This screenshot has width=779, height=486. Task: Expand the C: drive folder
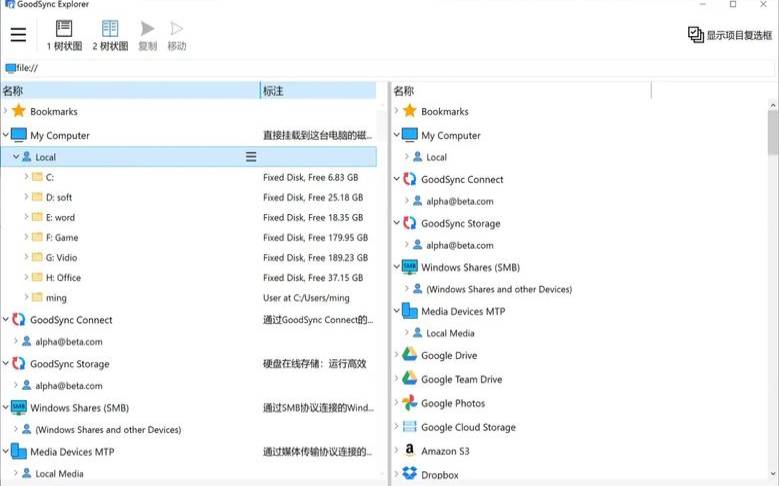coord(26,177)
